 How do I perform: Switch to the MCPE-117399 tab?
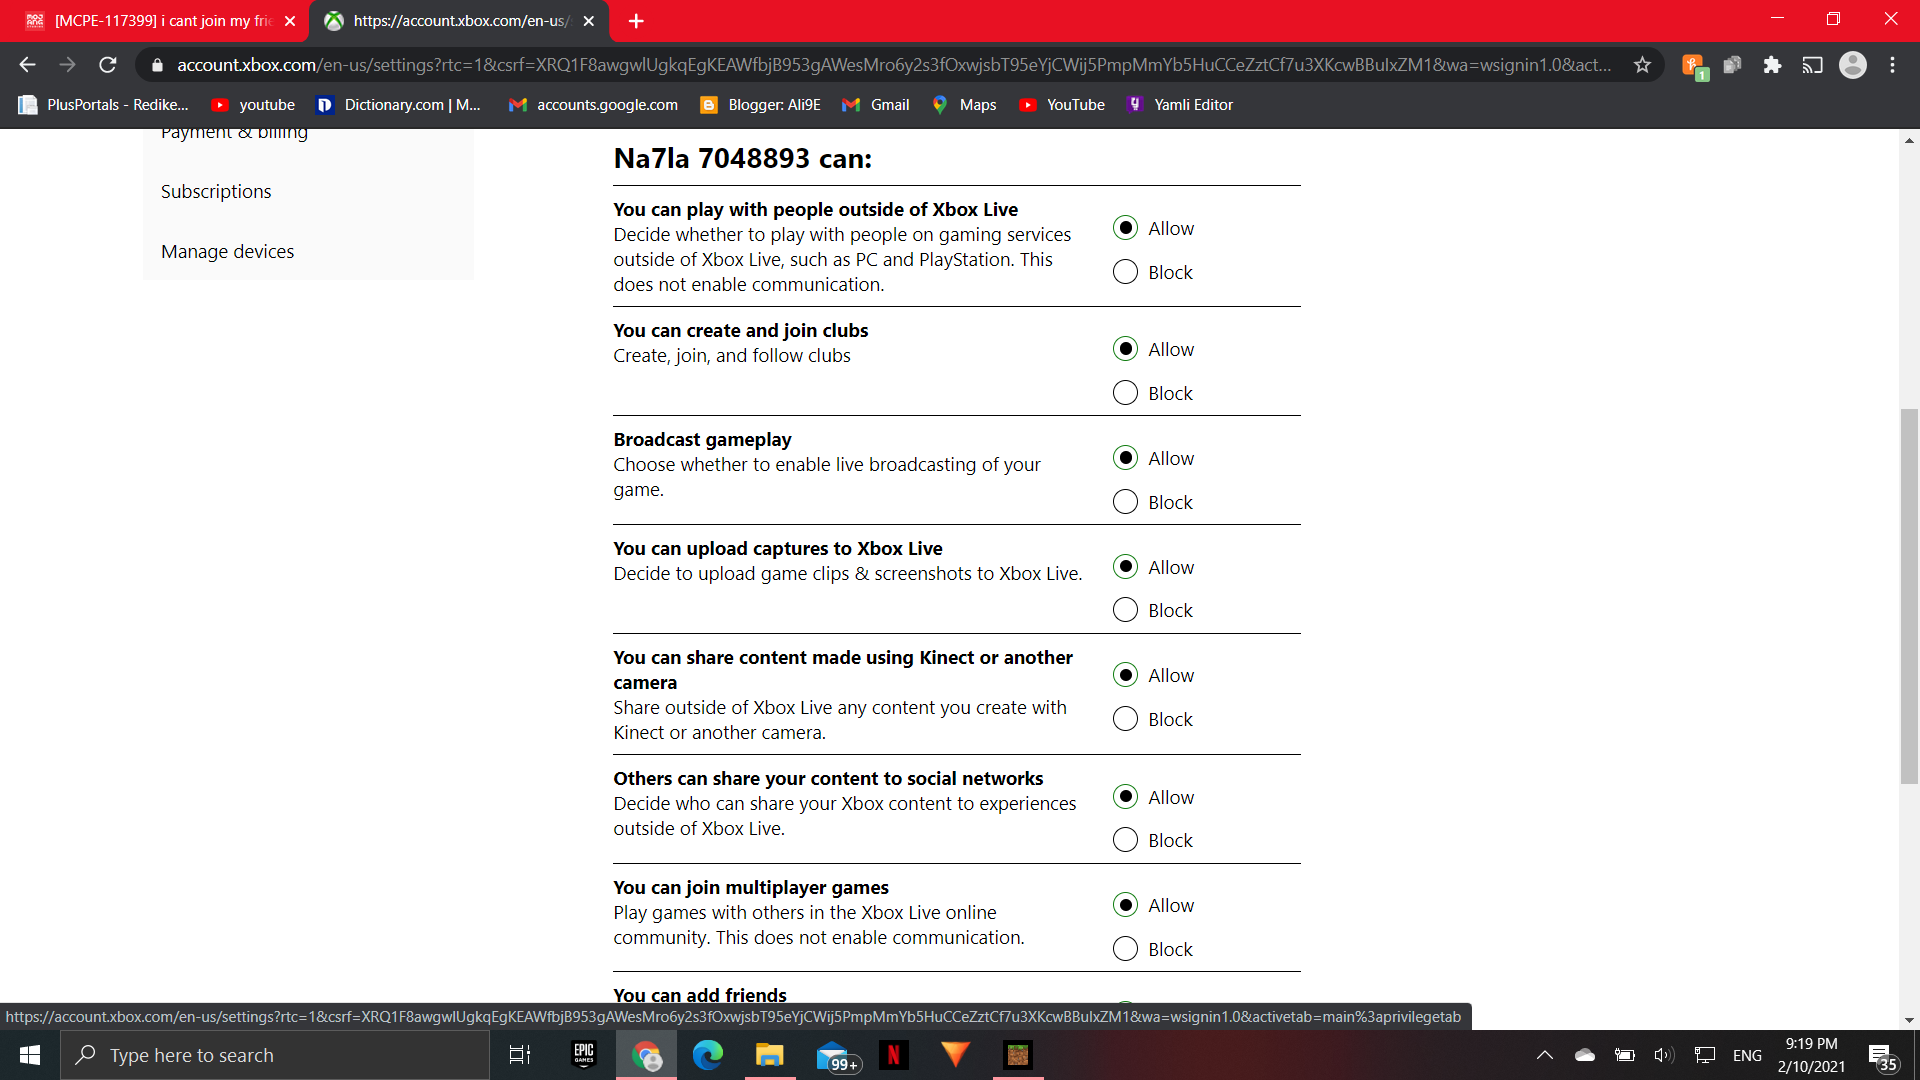point(160,21)
